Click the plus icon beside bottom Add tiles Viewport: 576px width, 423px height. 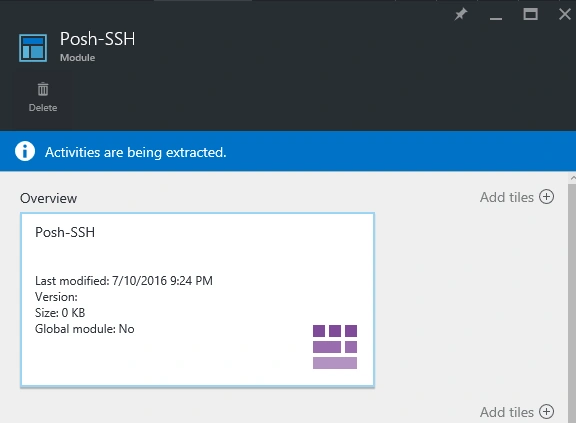coord(546,412)
